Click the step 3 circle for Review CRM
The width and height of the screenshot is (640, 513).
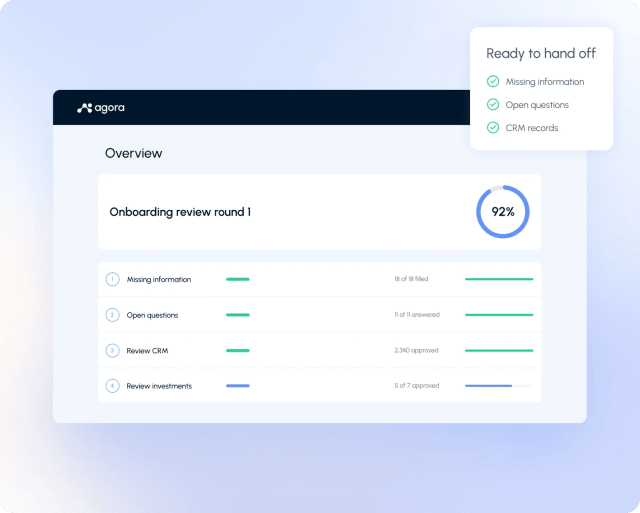112,351
